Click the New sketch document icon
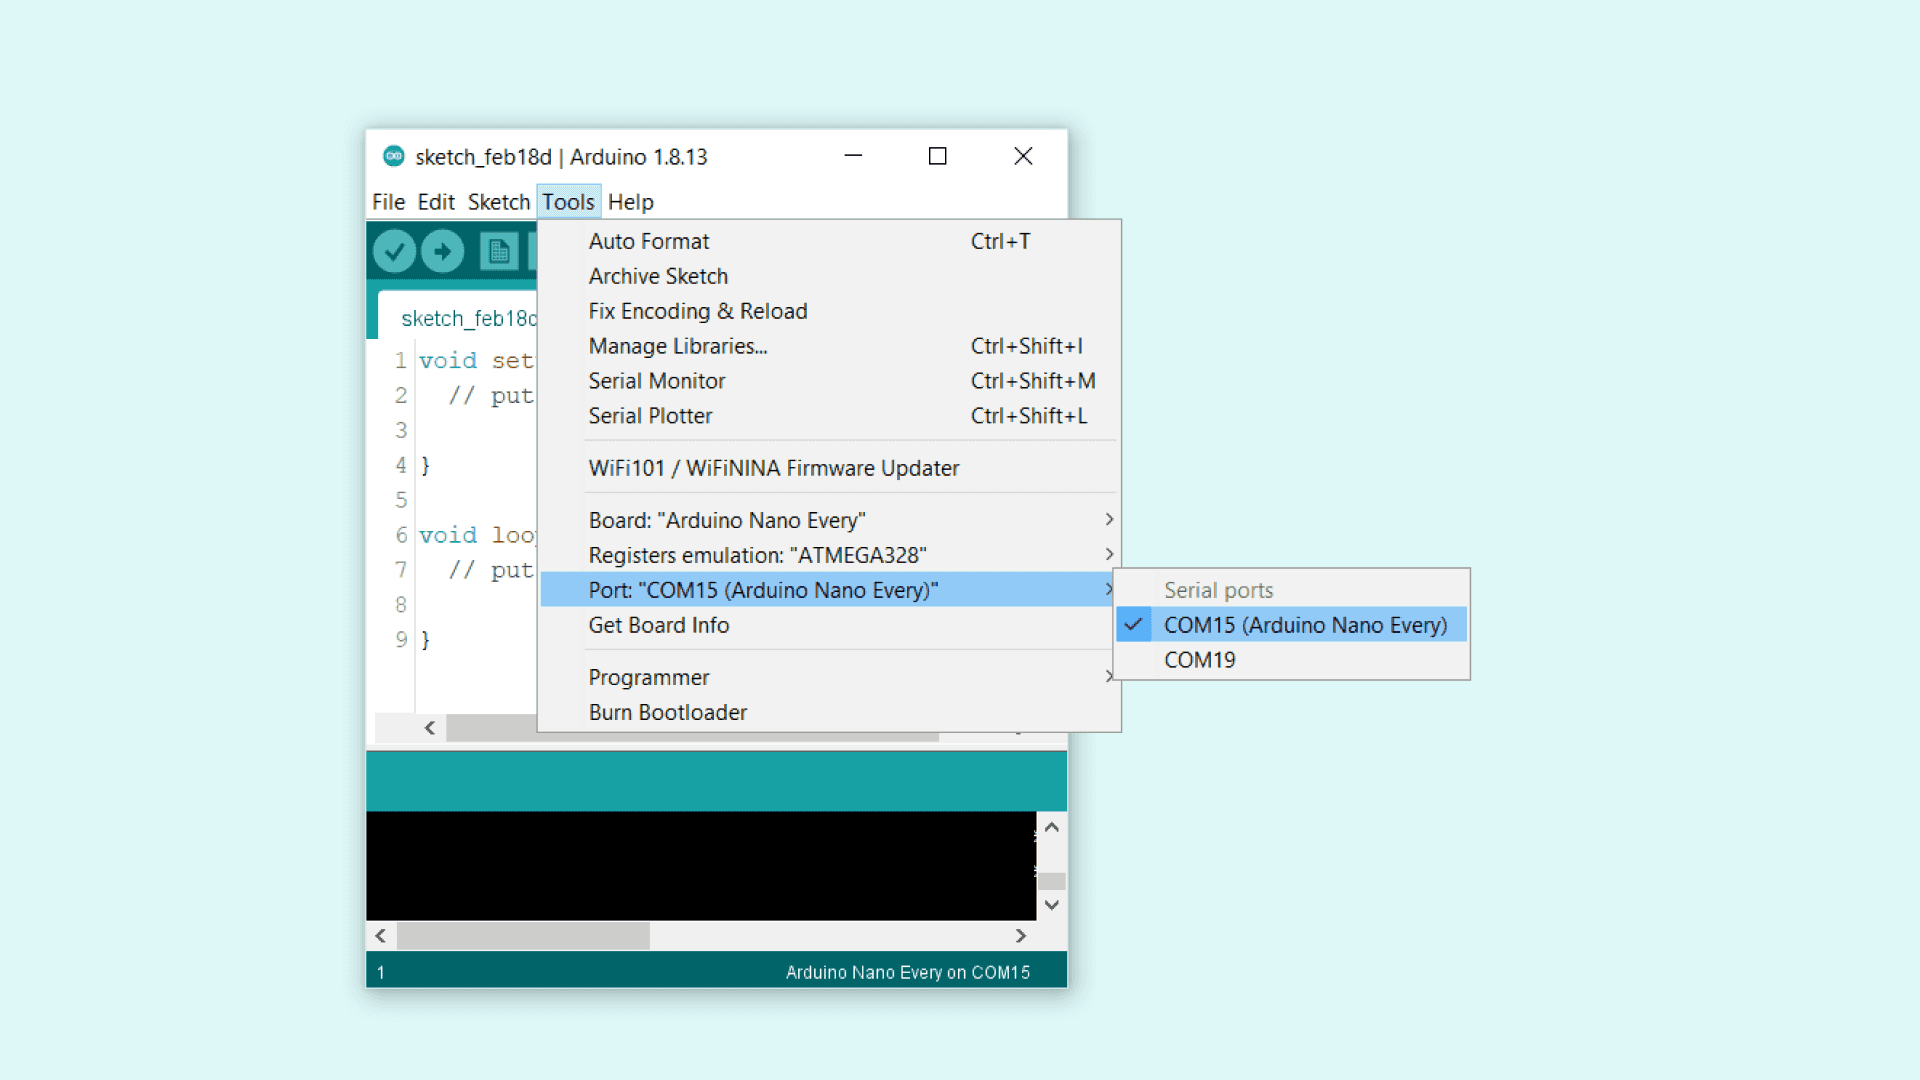The image size is (1920, 1080). coord(498,251)
